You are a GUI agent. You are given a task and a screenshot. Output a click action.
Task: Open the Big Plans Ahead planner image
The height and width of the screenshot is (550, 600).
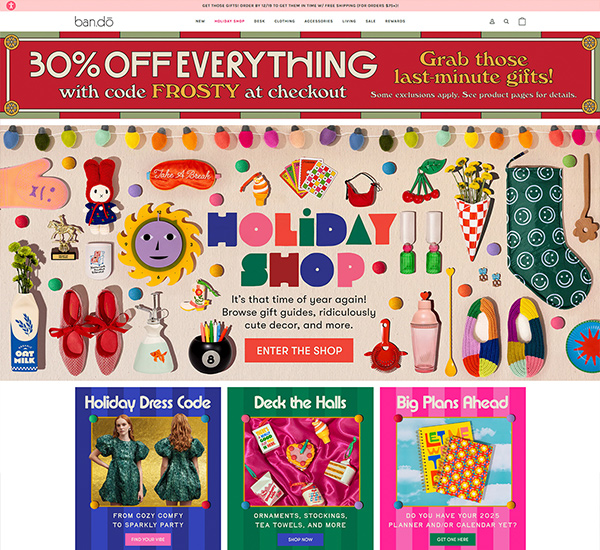tap(454, 461)
